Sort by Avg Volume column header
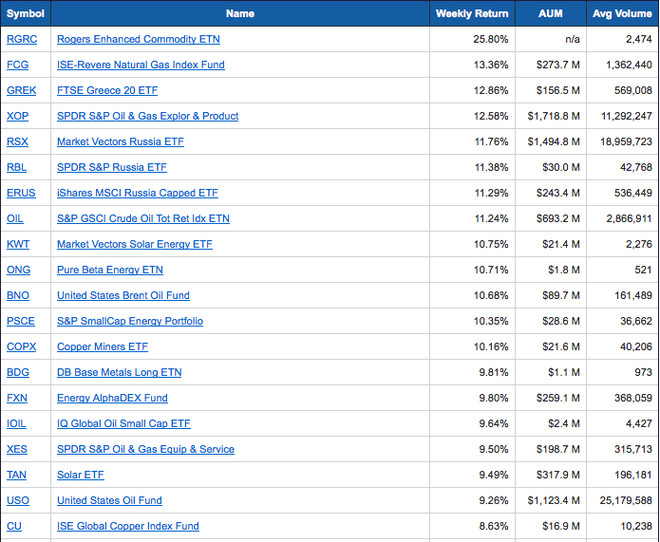The width and height of the screenshot is (660, 542). coord(623,14)
